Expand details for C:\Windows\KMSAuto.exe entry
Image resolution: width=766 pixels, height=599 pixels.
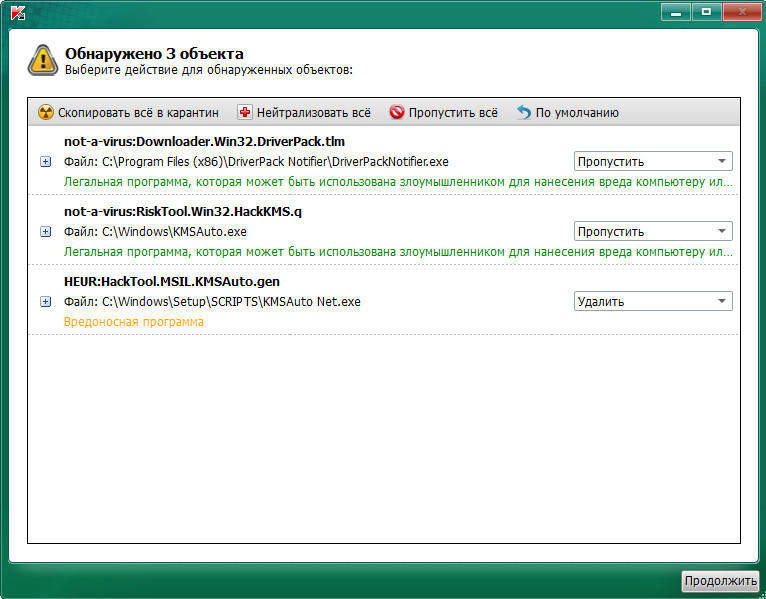pos(45,232)
